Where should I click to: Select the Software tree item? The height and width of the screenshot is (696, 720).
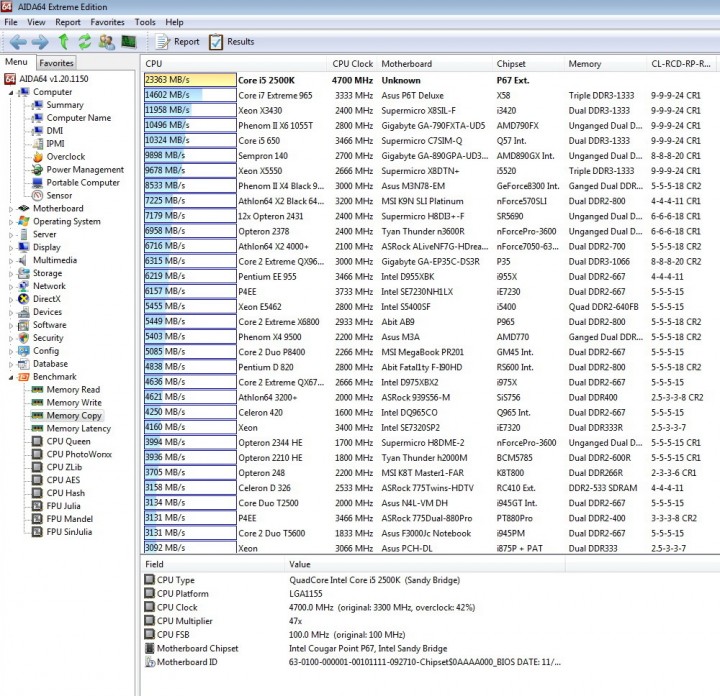click(50, 325)
